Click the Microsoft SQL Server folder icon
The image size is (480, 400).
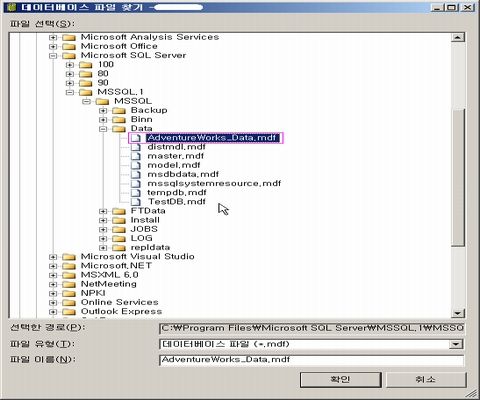click(69, 56)
